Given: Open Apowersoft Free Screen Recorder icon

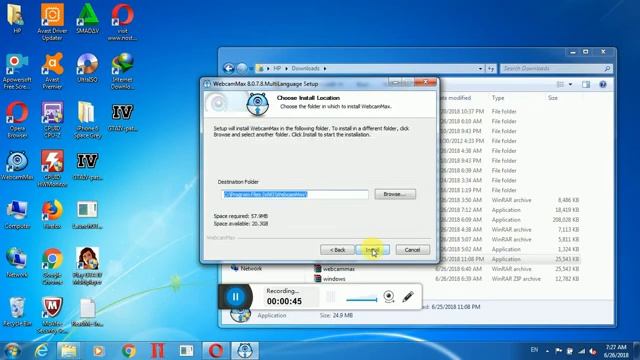Looking at the screenshot, I should click(x=17, y=71).
